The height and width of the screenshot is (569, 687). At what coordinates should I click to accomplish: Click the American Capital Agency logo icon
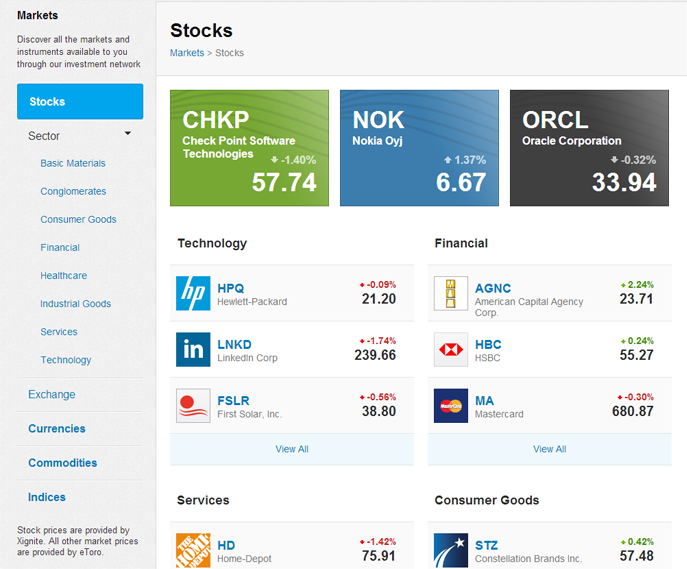(x=451, y=293)
